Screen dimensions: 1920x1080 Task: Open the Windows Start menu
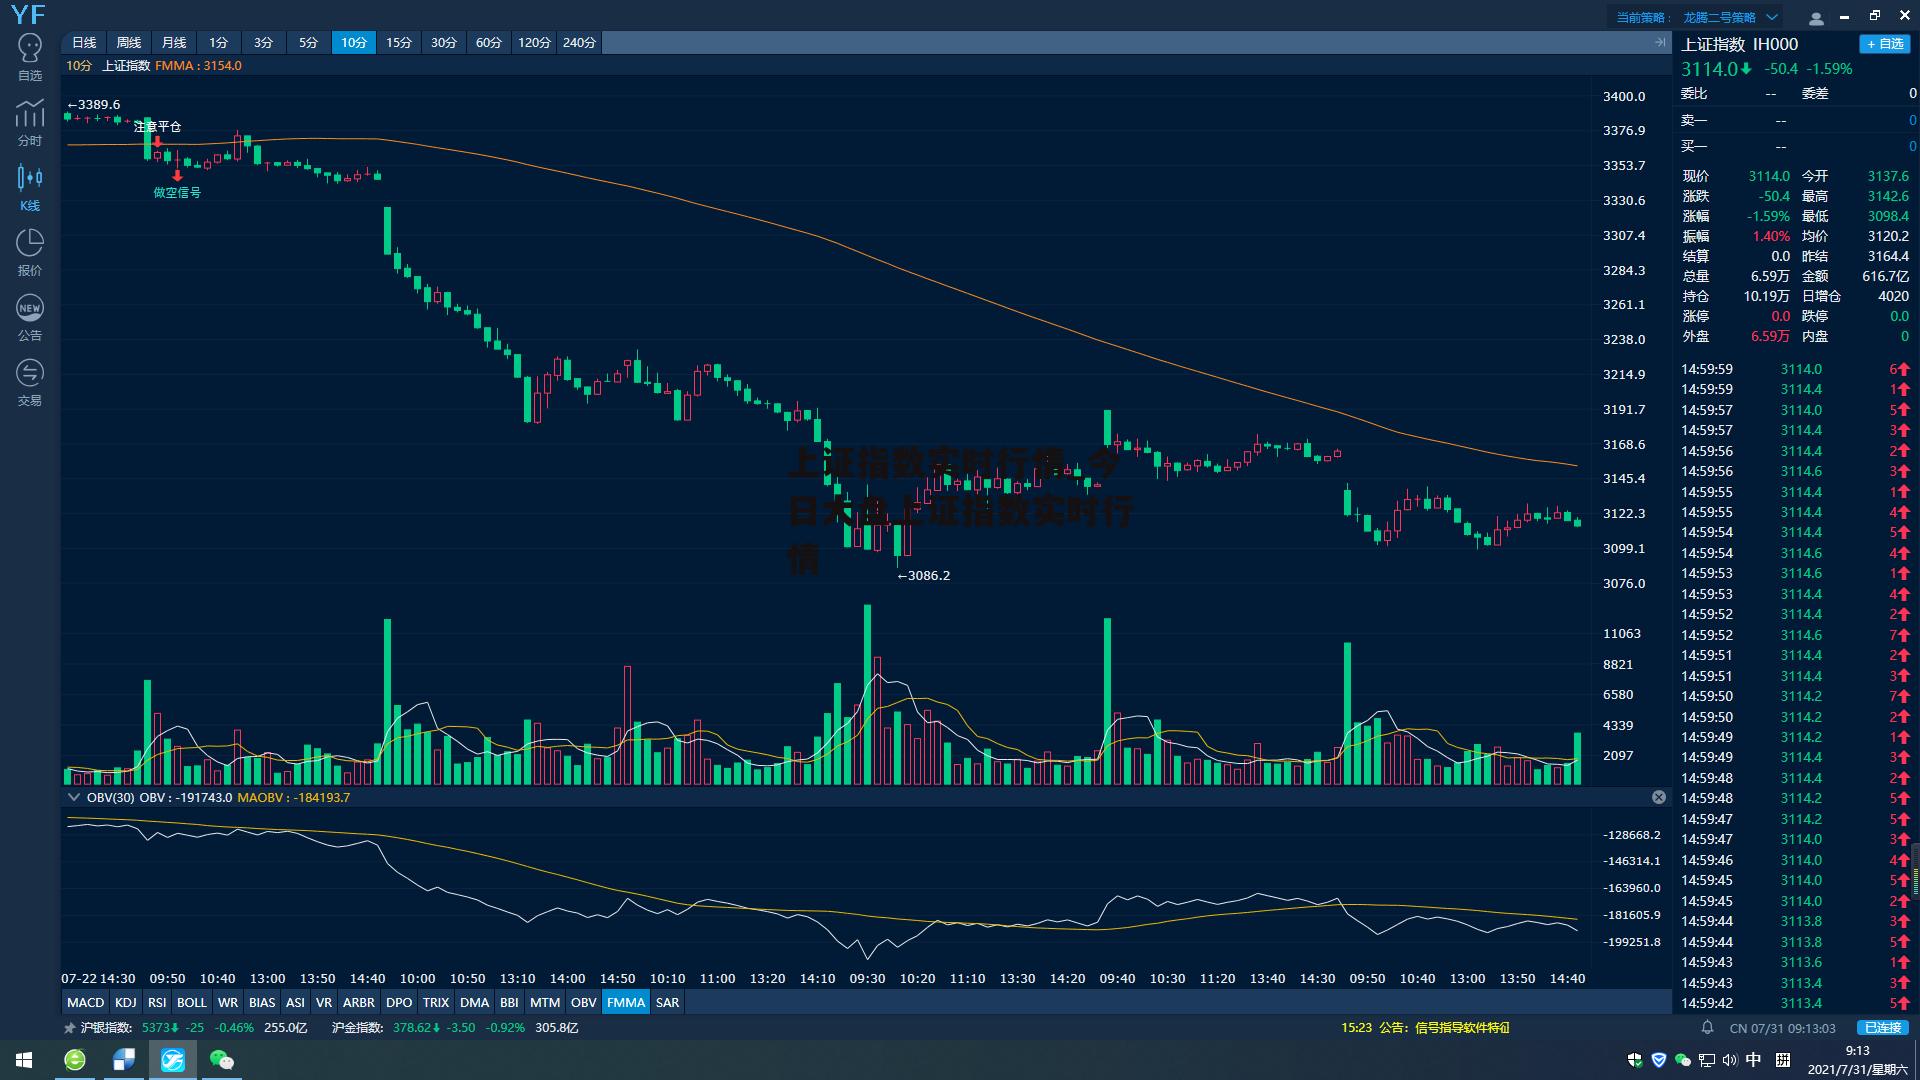[24, 1060]
